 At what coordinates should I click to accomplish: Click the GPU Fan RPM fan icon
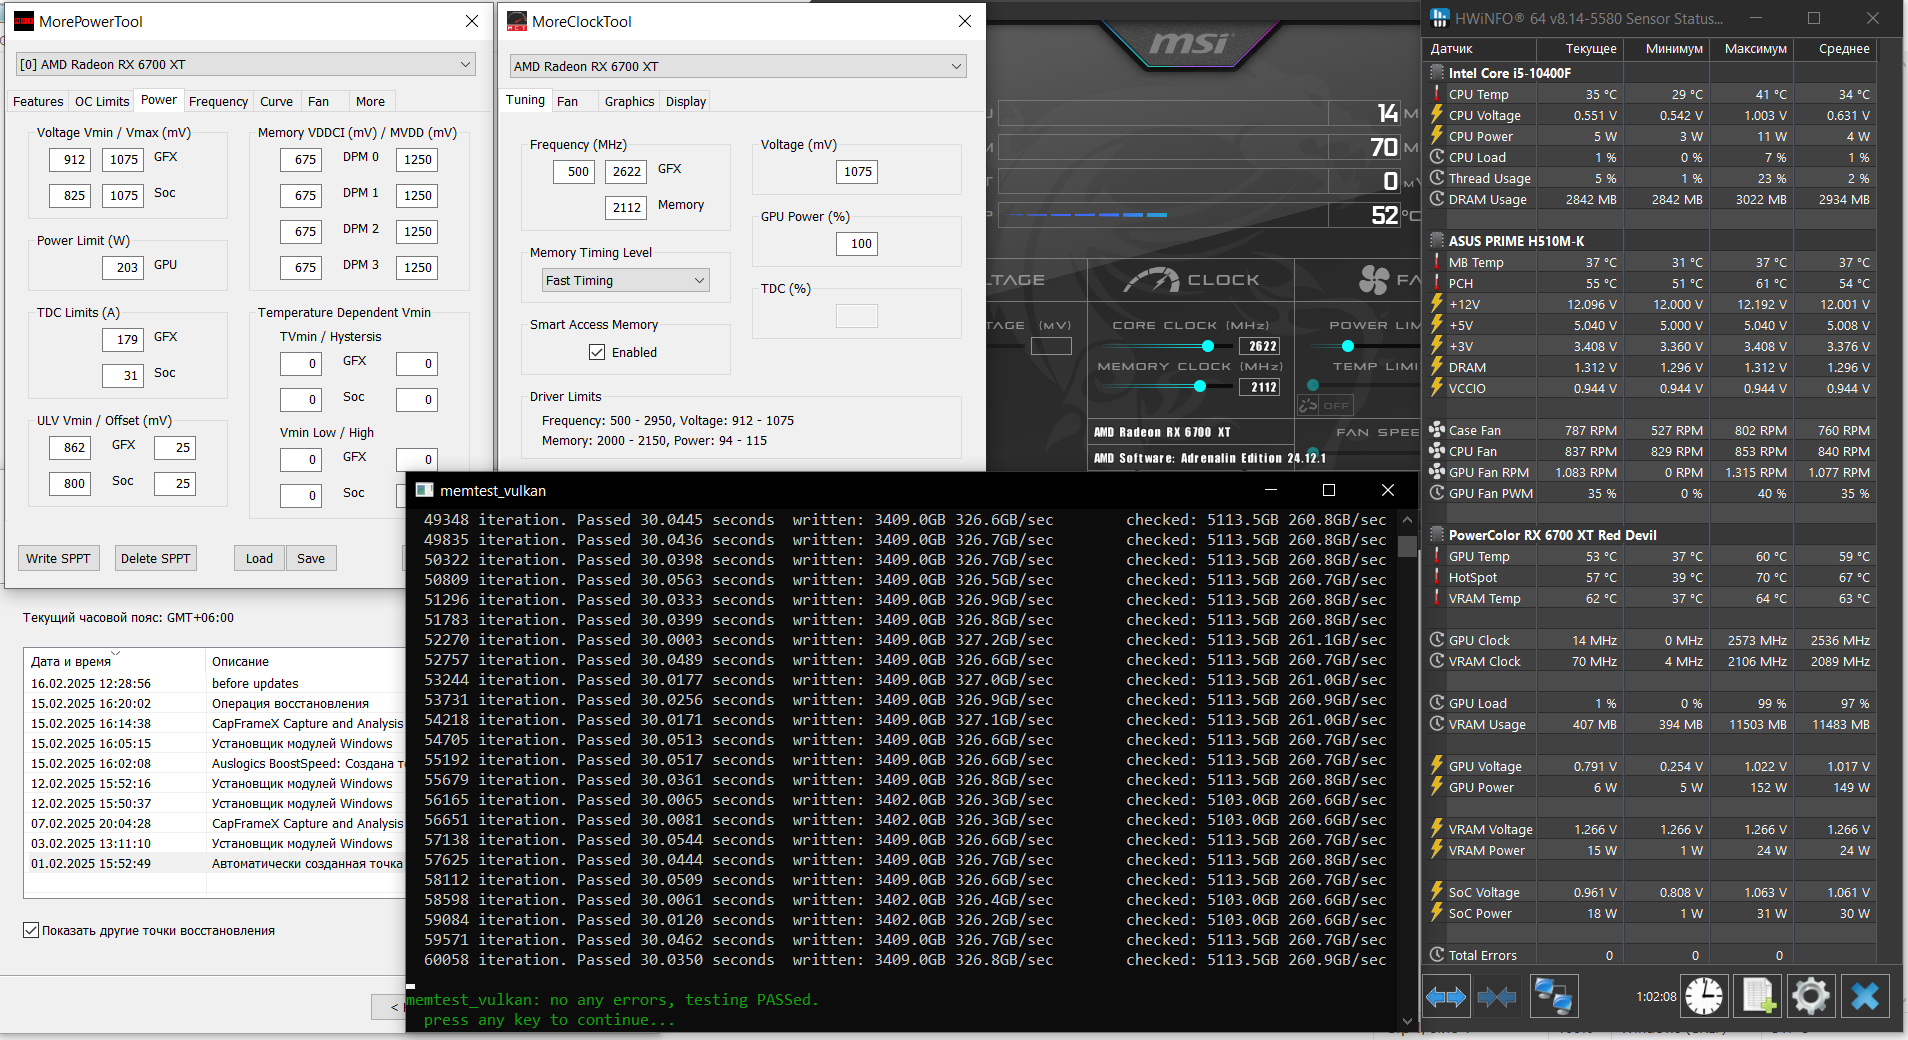pyautogui.click(x=1437, y=472)
